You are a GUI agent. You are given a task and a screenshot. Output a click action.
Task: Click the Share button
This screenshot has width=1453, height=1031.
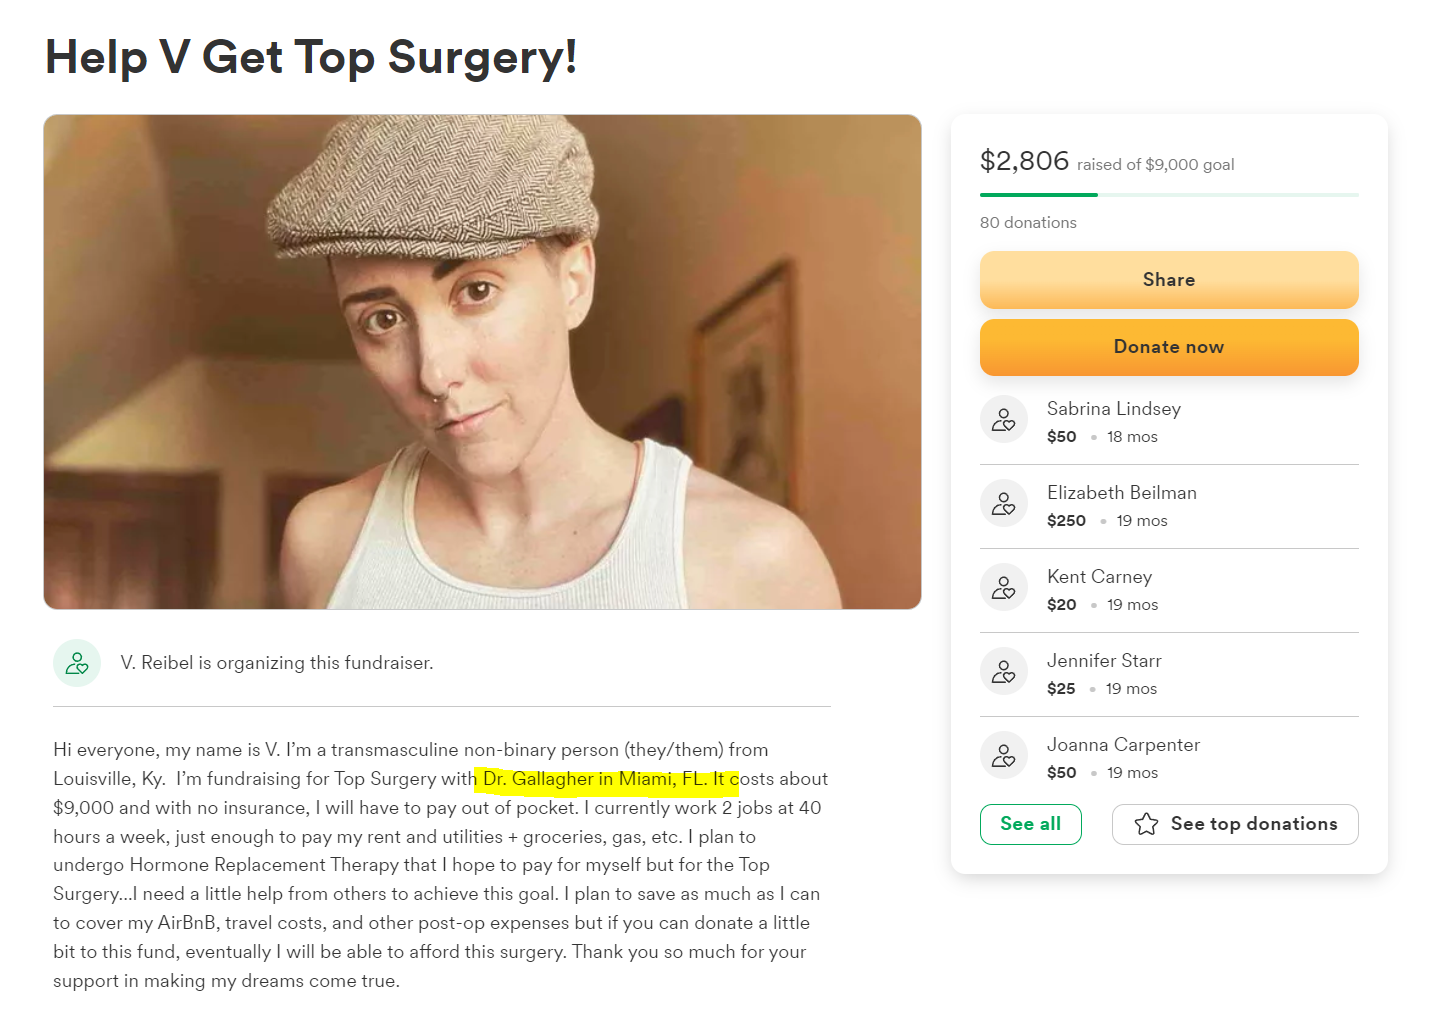tap(1169, 280)
